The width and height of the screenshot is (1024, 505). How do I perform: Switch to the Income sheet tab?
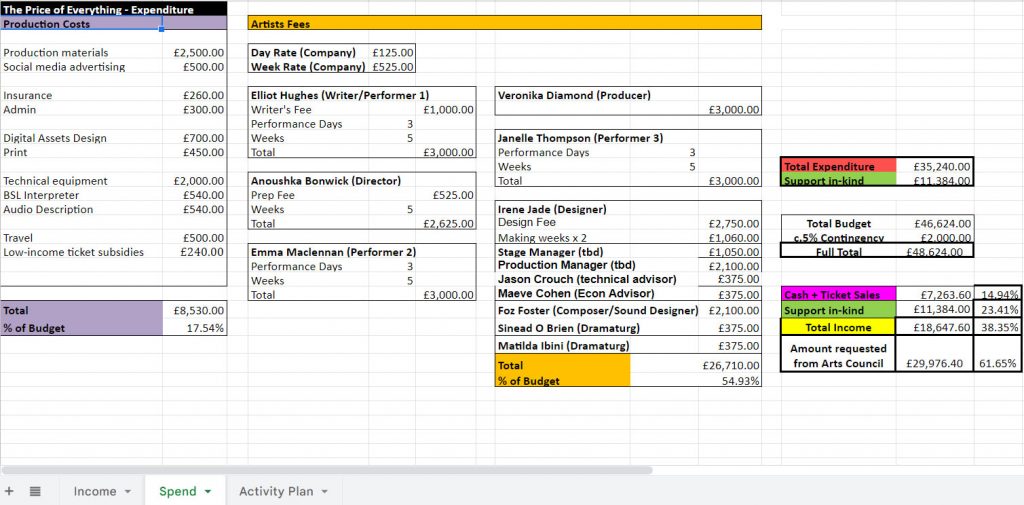click(x=94, y=491)
